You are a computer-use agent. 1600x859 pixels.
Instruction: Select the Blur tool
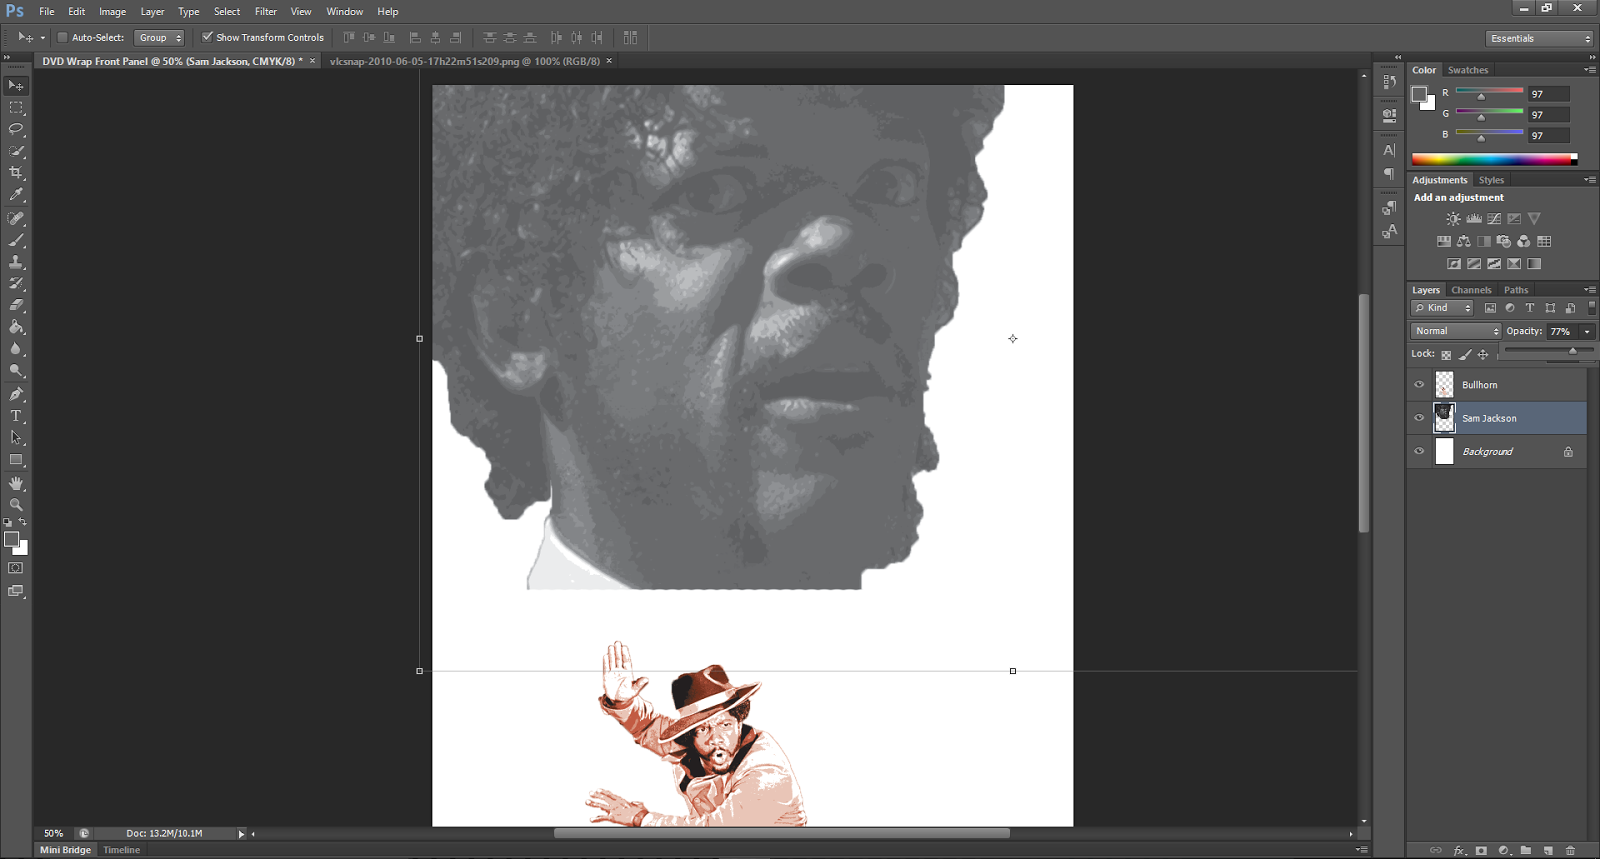16,349
